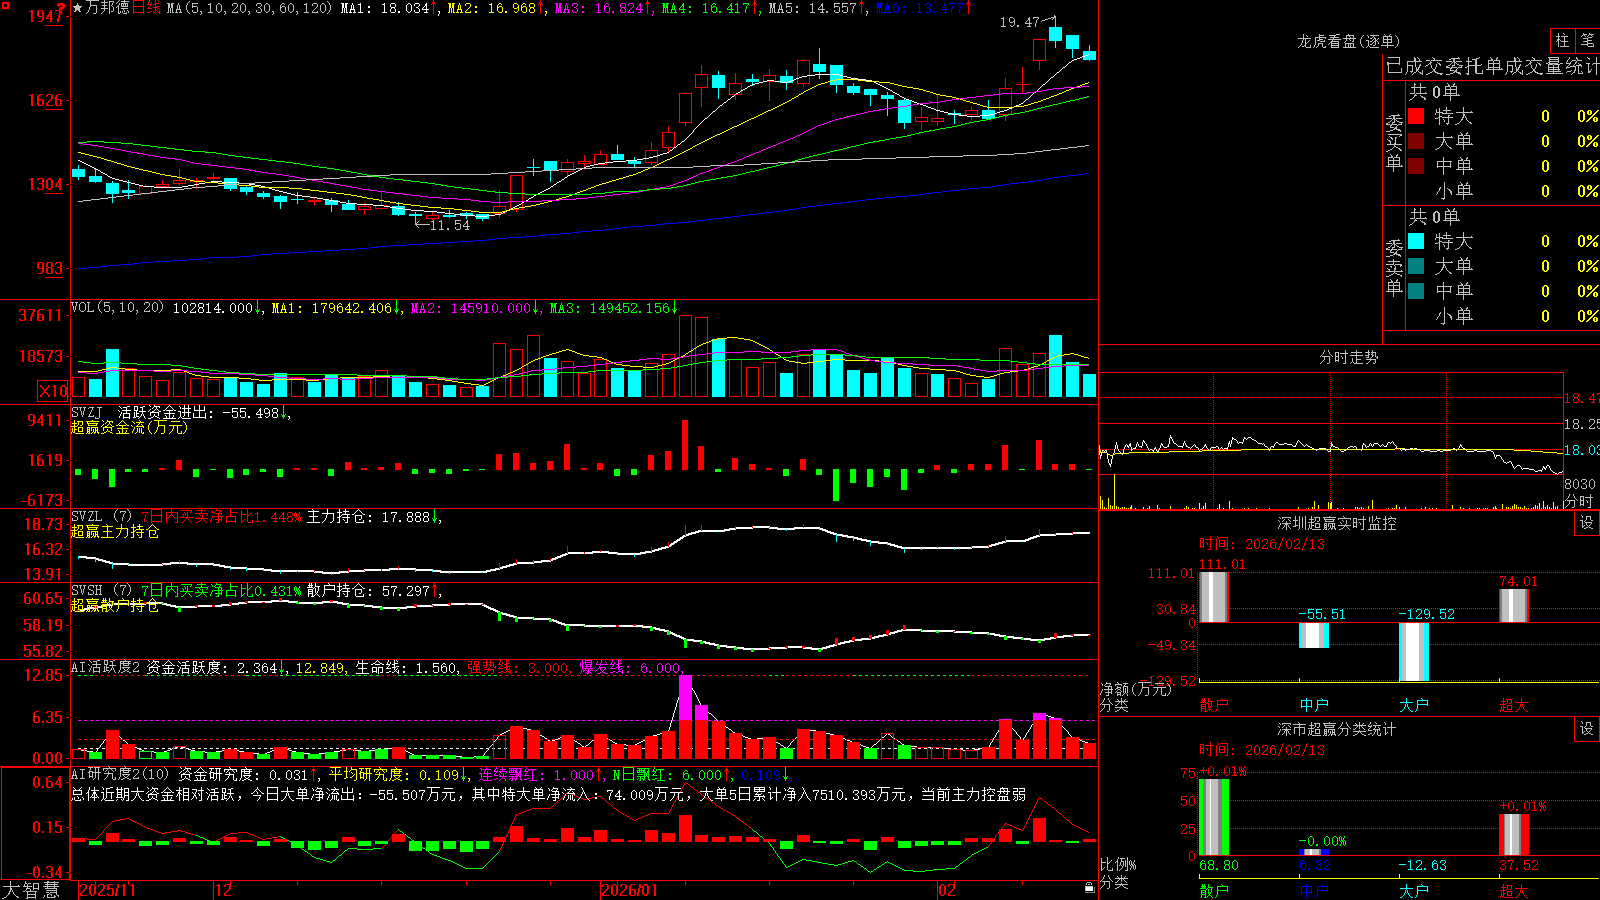The height and width of the screenshot is (900, 1600).
Task: Click the 超大 37.52 bar in 分类统计
Action: [1514, 835]
